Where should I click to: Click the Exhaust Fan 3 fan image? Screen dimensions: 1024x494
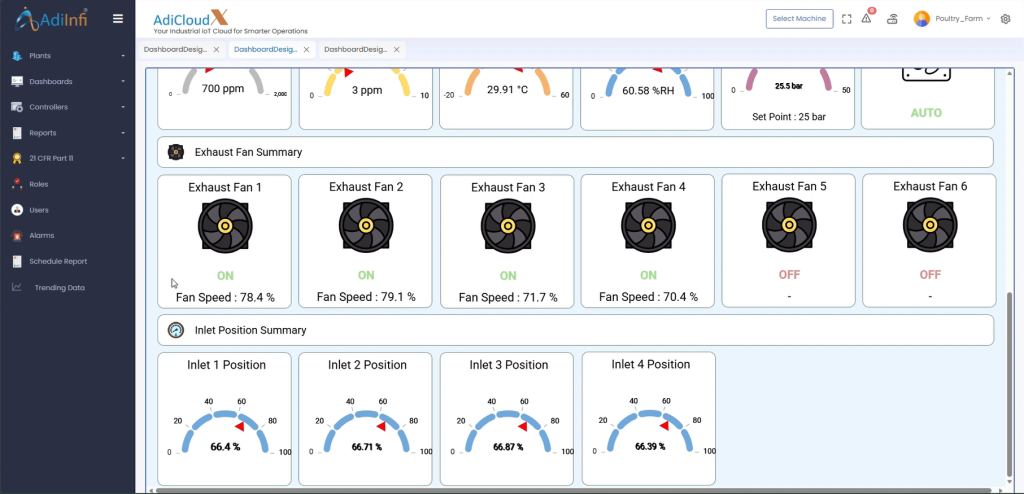click(x=507, y=226)
